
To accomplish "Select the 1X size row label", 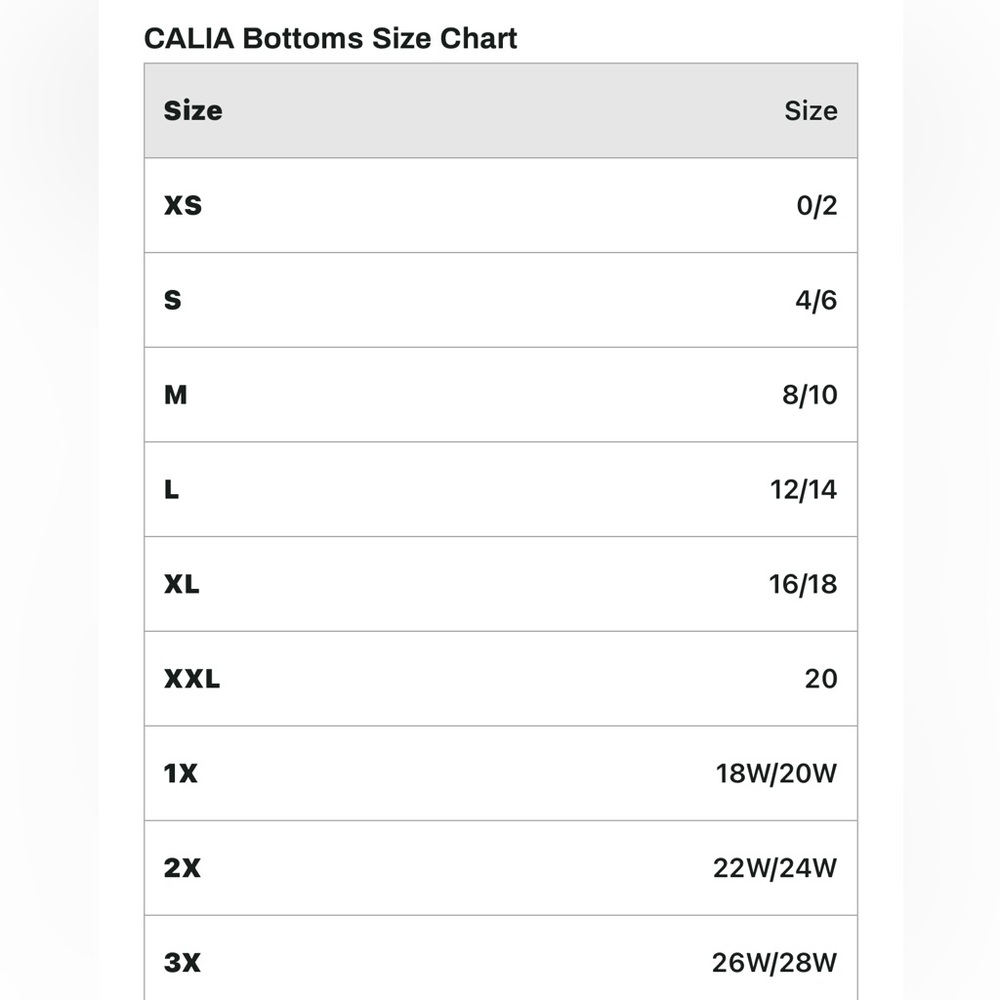I will click(181, 773).
